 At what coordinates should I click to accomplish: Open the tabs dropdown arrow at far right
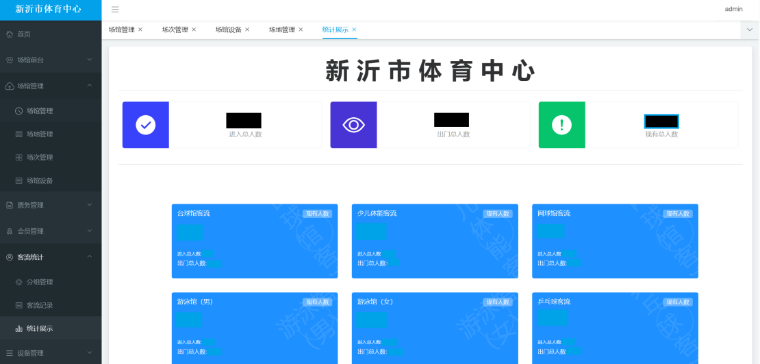750,30
